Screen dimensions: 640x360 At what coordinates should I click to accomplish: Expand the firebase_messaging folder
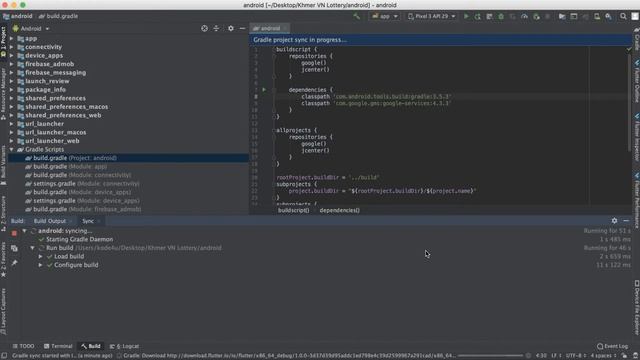click(11, 73)
